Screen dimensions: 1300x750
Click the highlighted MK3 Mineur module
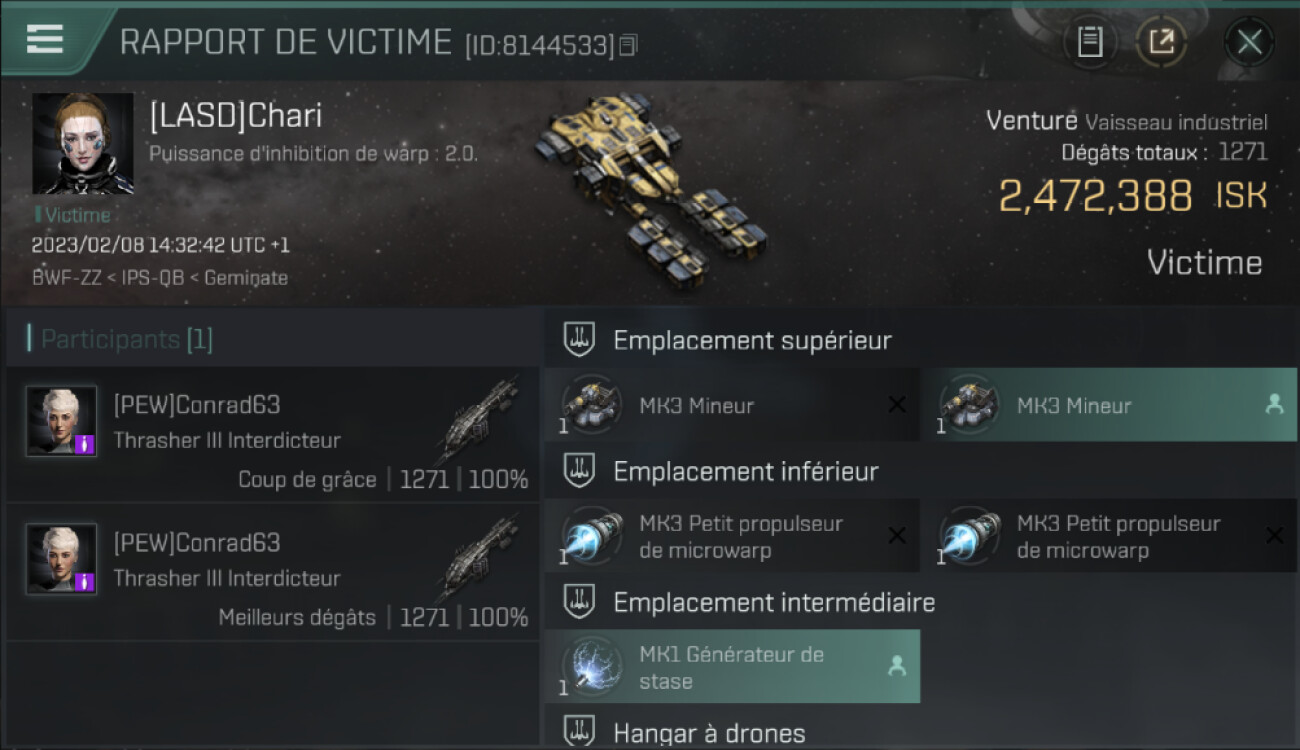pyautogui.click(x=1108, y=405)
